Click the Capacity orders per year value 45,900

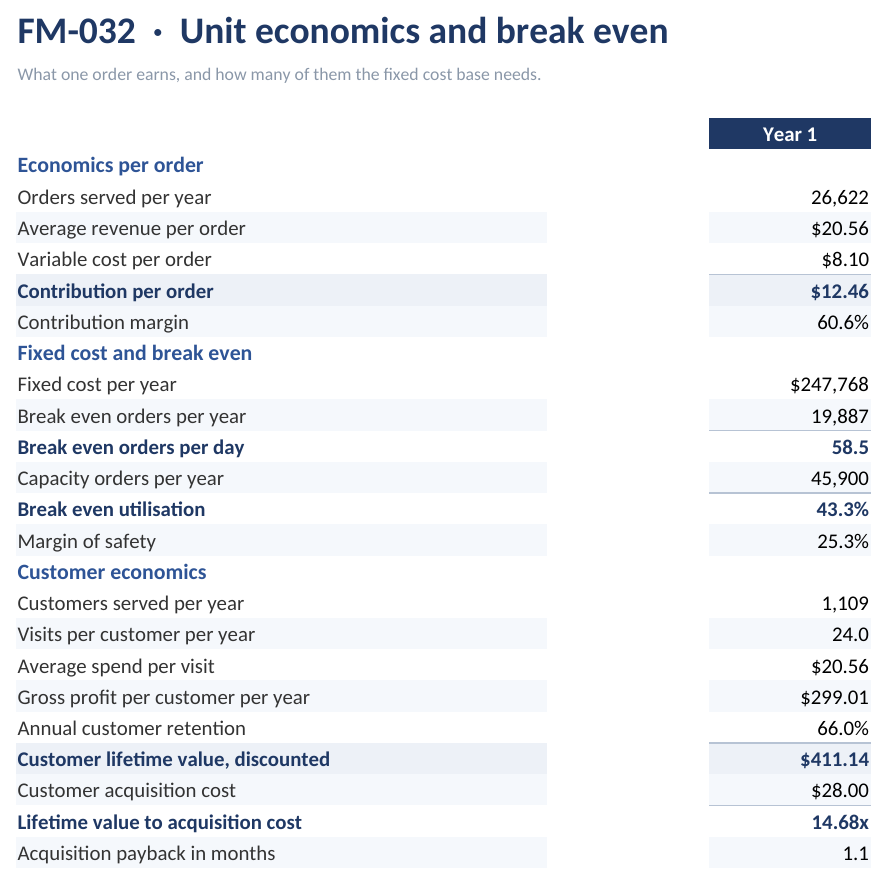[x=839, y=478]
